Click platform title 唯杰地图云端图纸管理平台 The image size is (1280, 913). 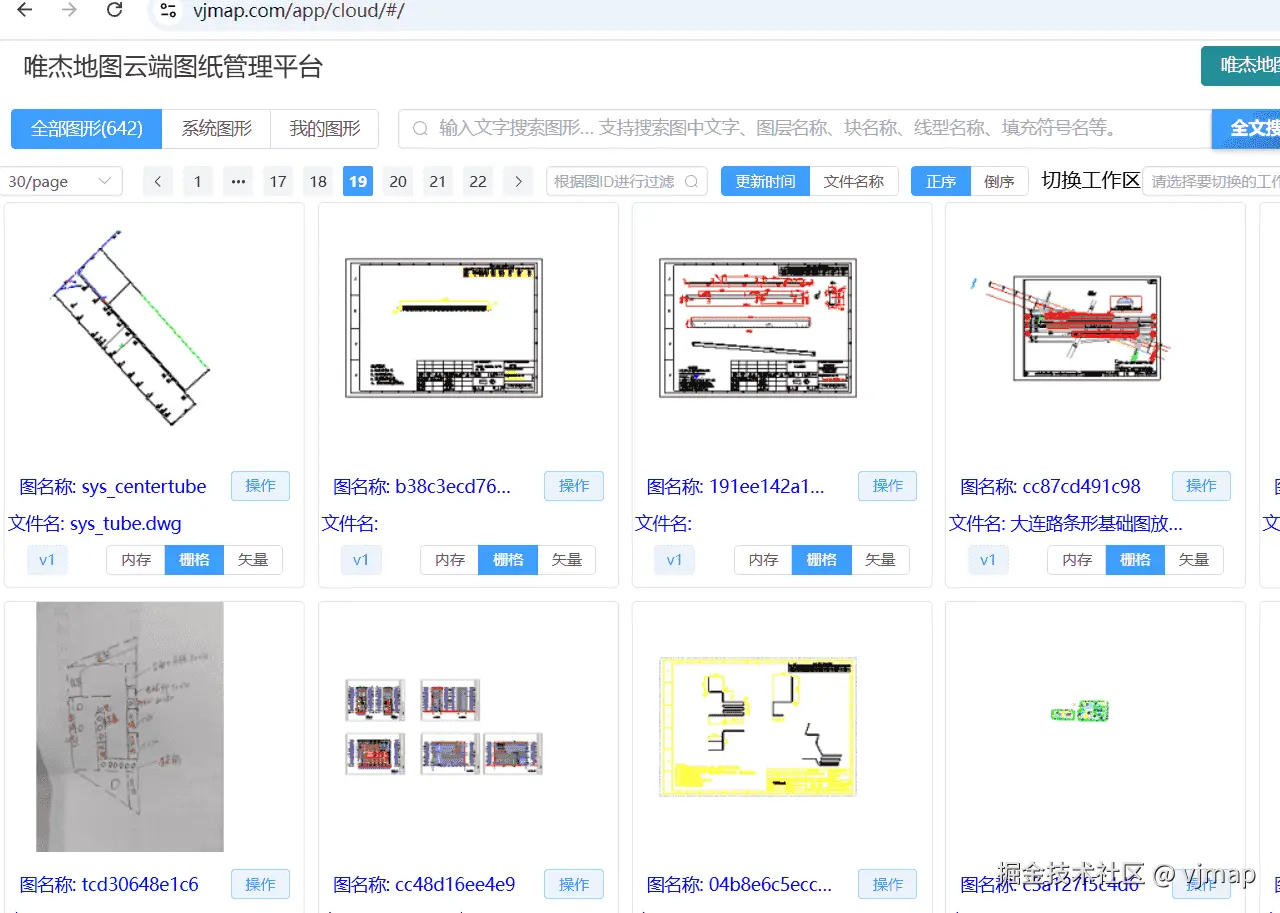173,67
